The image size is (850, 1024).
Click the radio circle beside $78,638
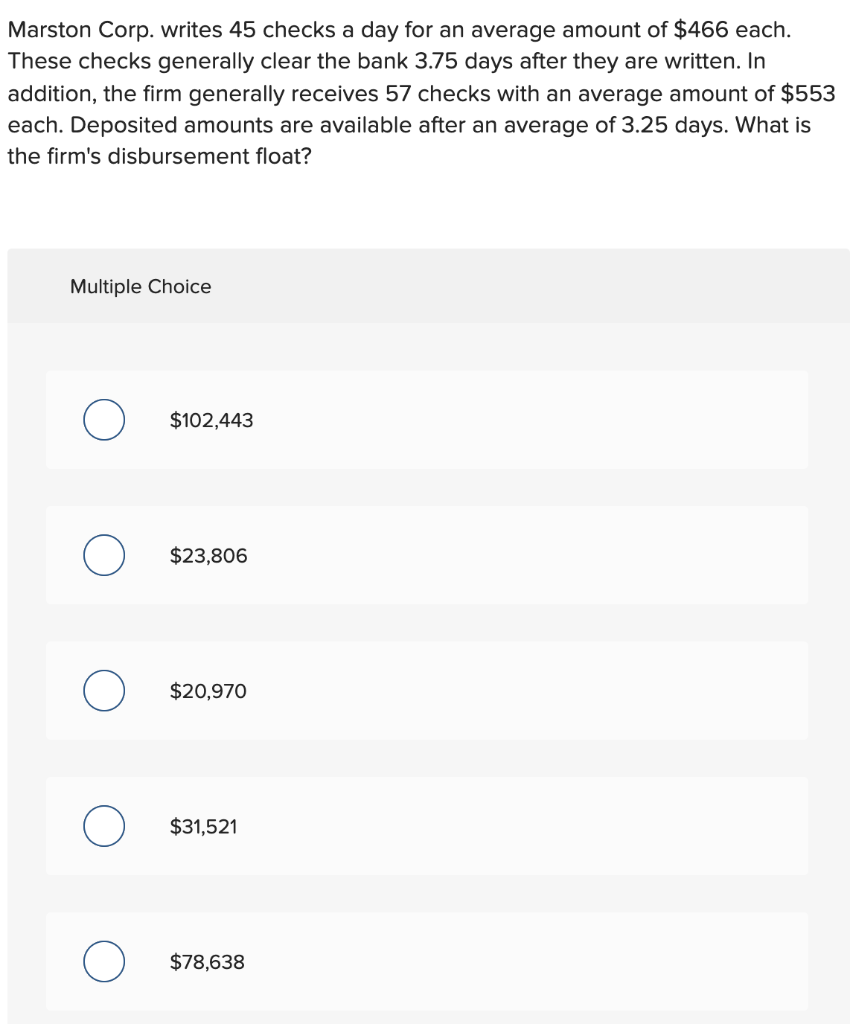(103, 962)
